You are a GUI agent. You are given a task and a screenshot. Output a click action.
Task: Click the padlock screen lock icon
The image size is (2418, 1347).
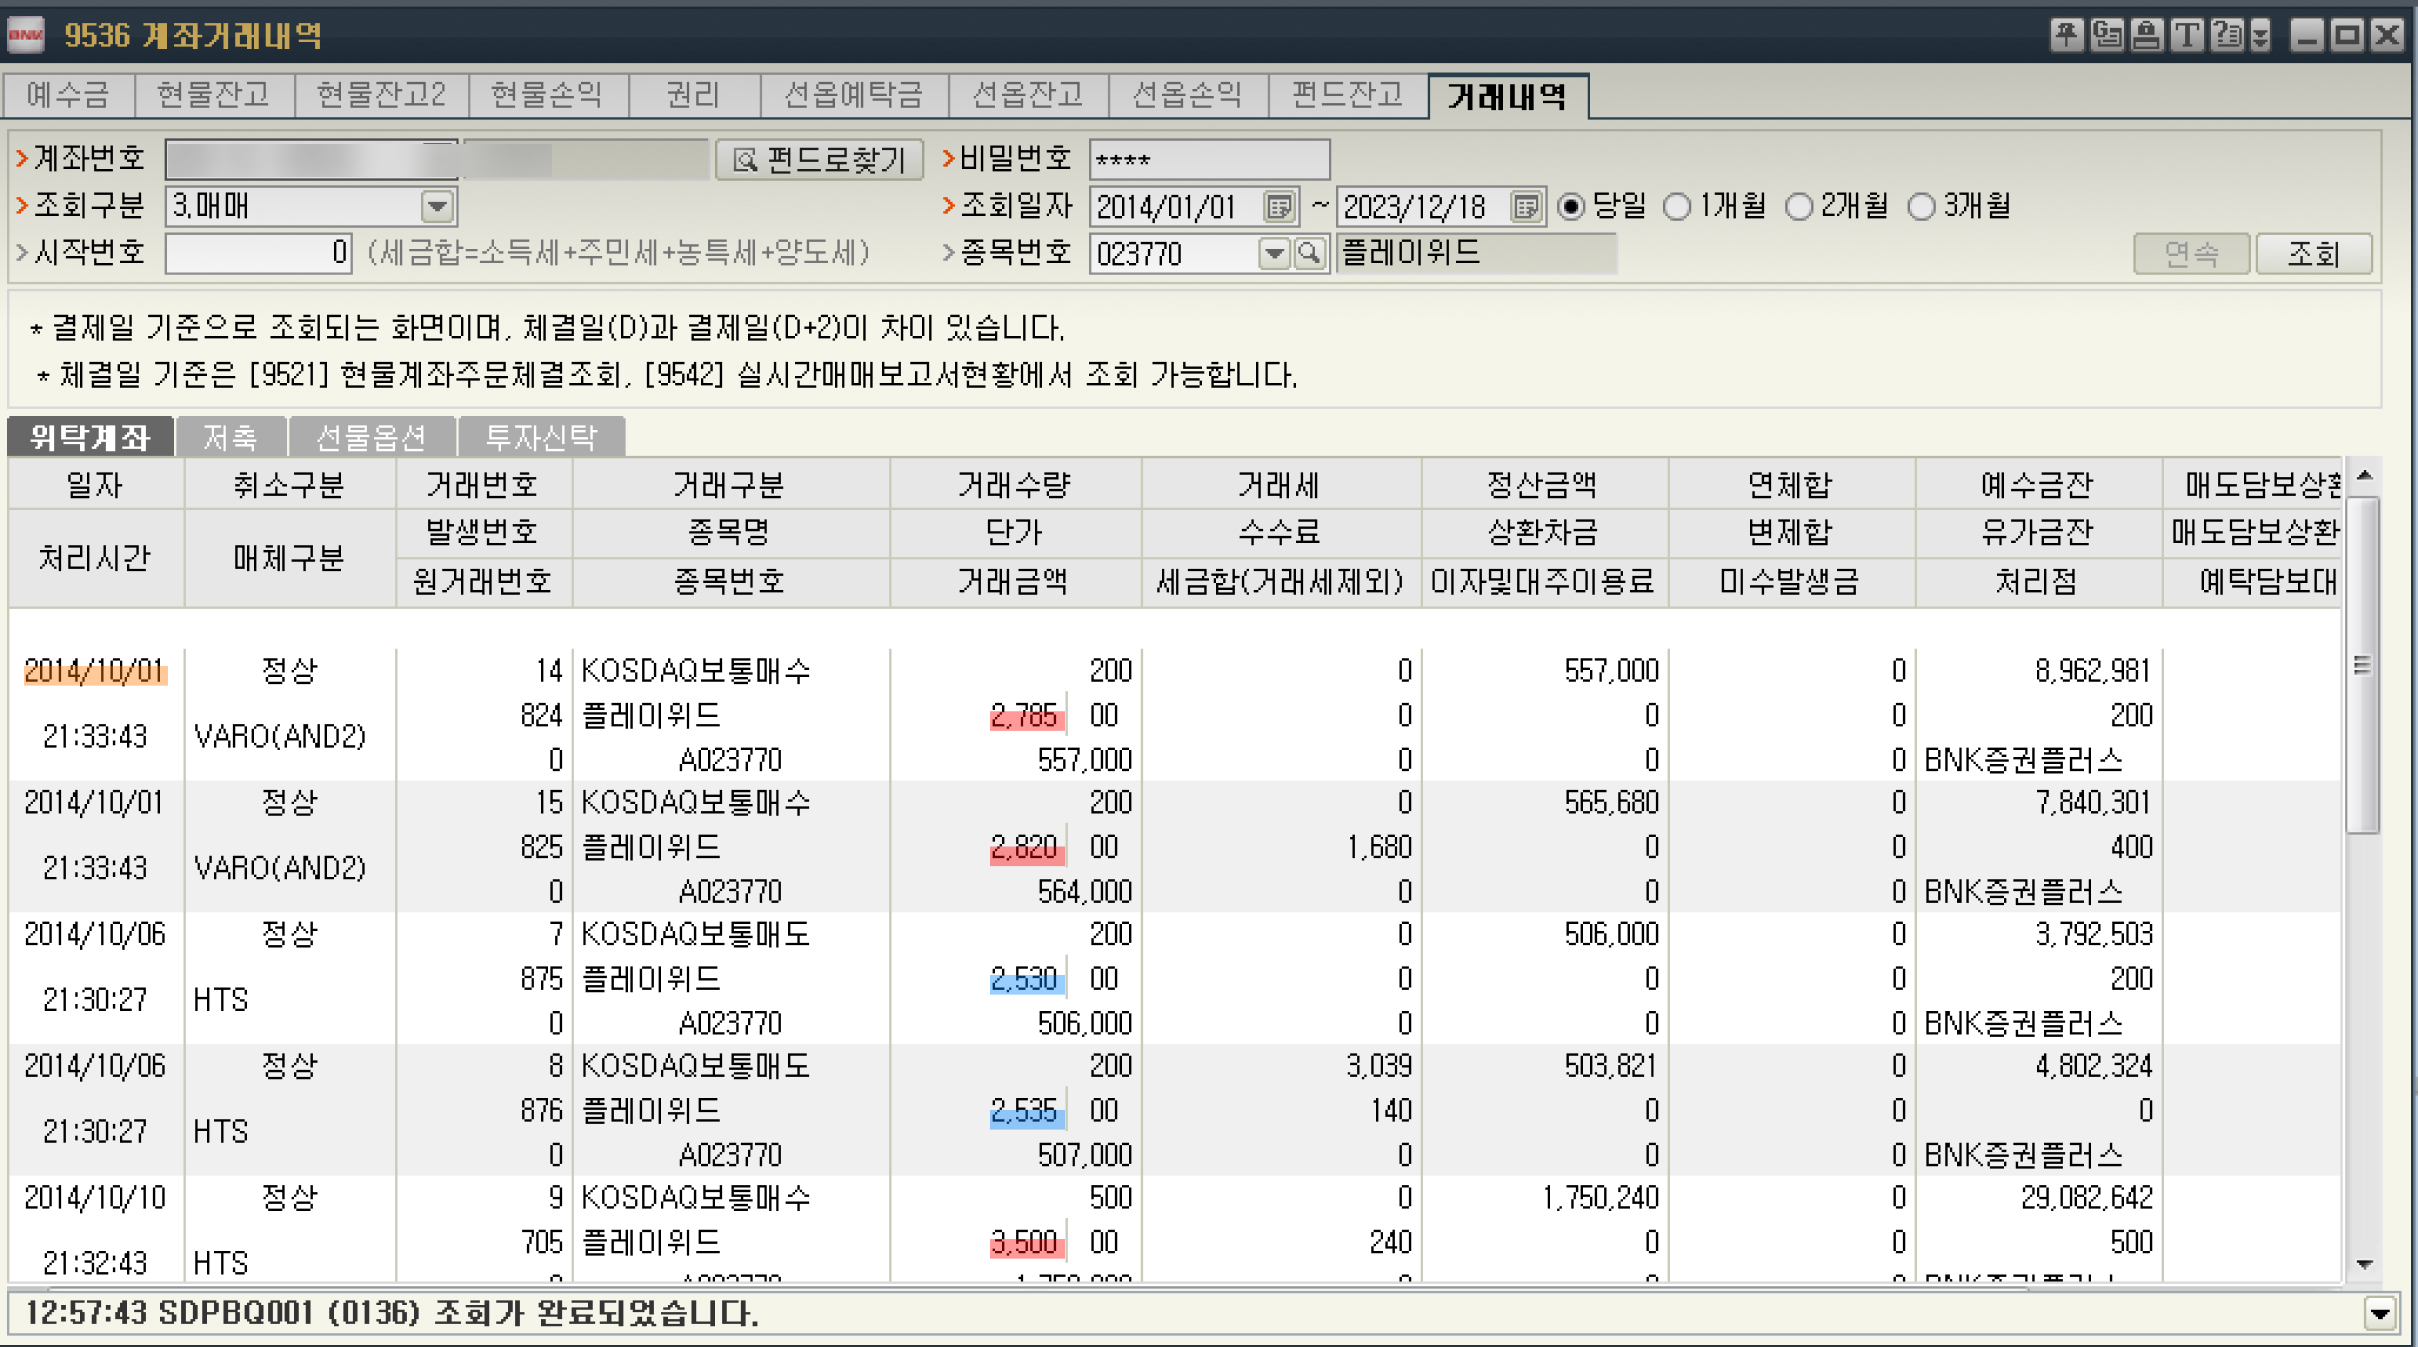[2146, 35]
